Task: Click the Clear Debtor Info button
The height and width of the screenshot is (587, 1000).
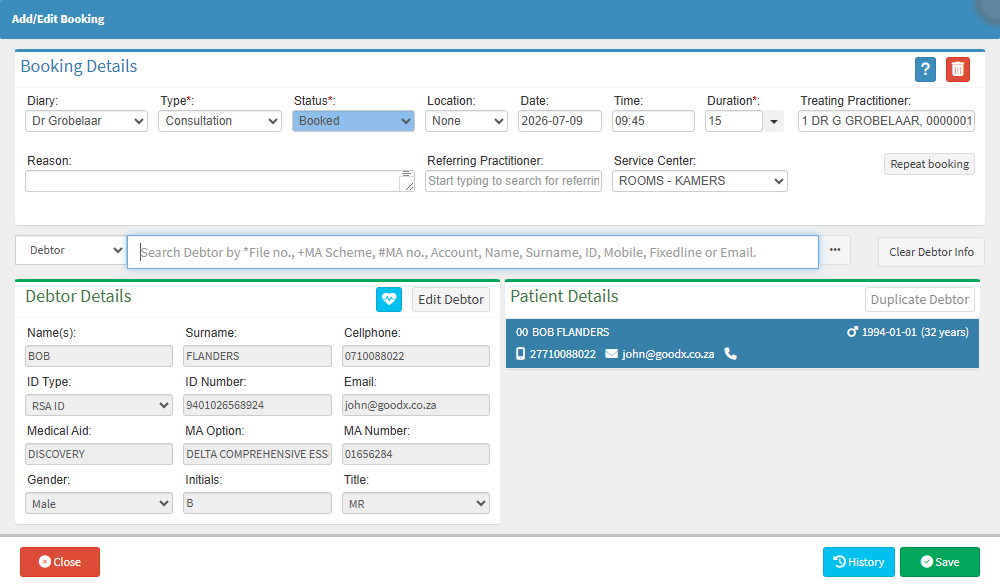Action: tap(931, 252)
